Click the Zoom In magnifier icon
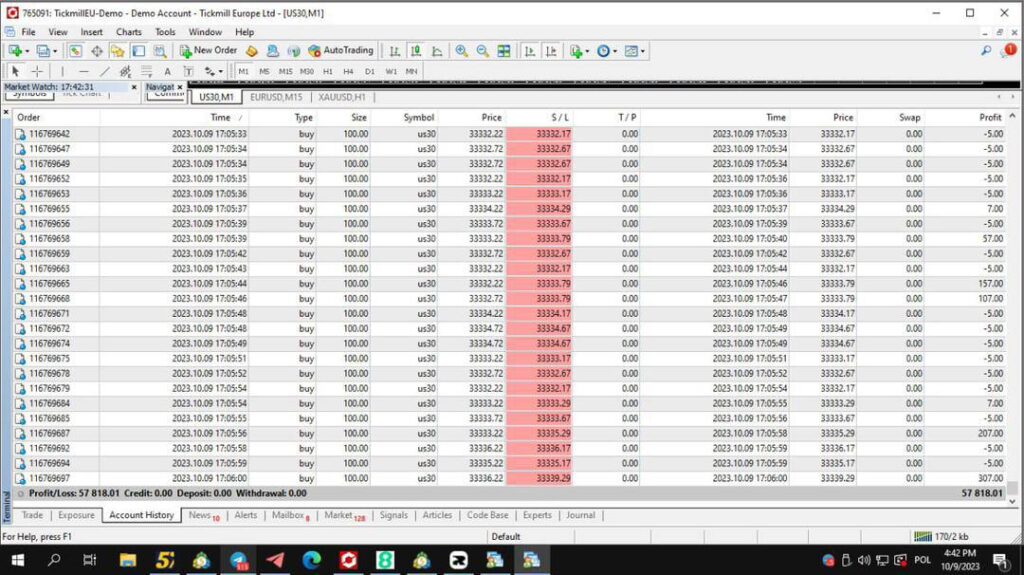The width and height of the screenshot is (1024, 575). (x=461, y=51)
